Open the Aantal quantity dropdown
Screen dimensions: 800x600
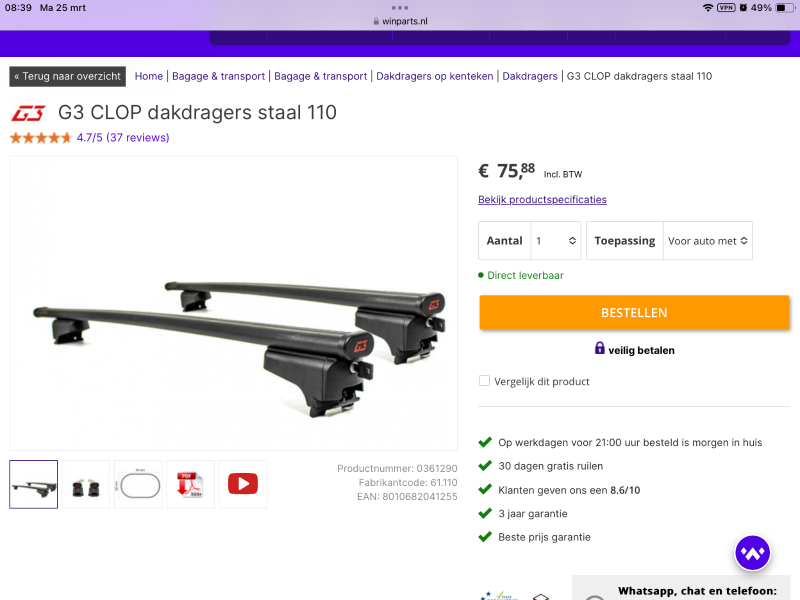coord(556,240)
